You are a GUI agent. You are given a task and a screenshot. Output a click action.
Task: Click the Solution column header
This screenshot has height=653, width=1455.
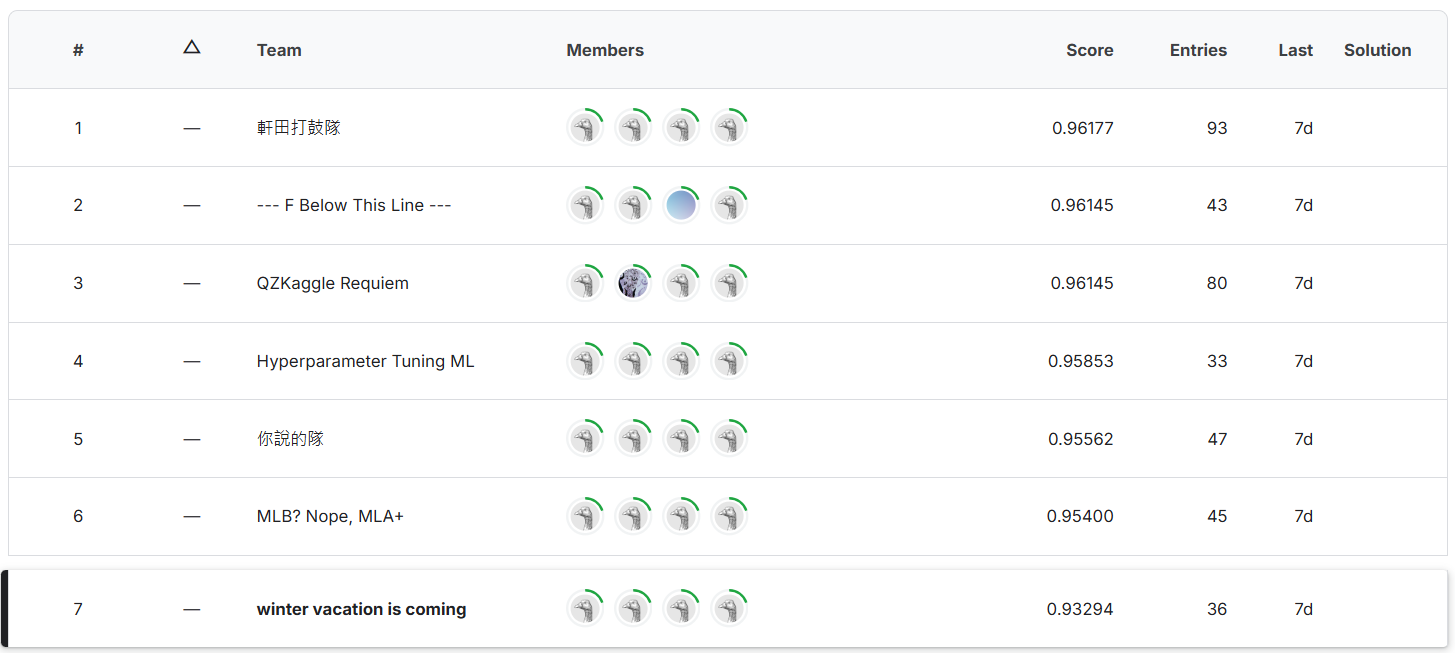[1377, 50]
